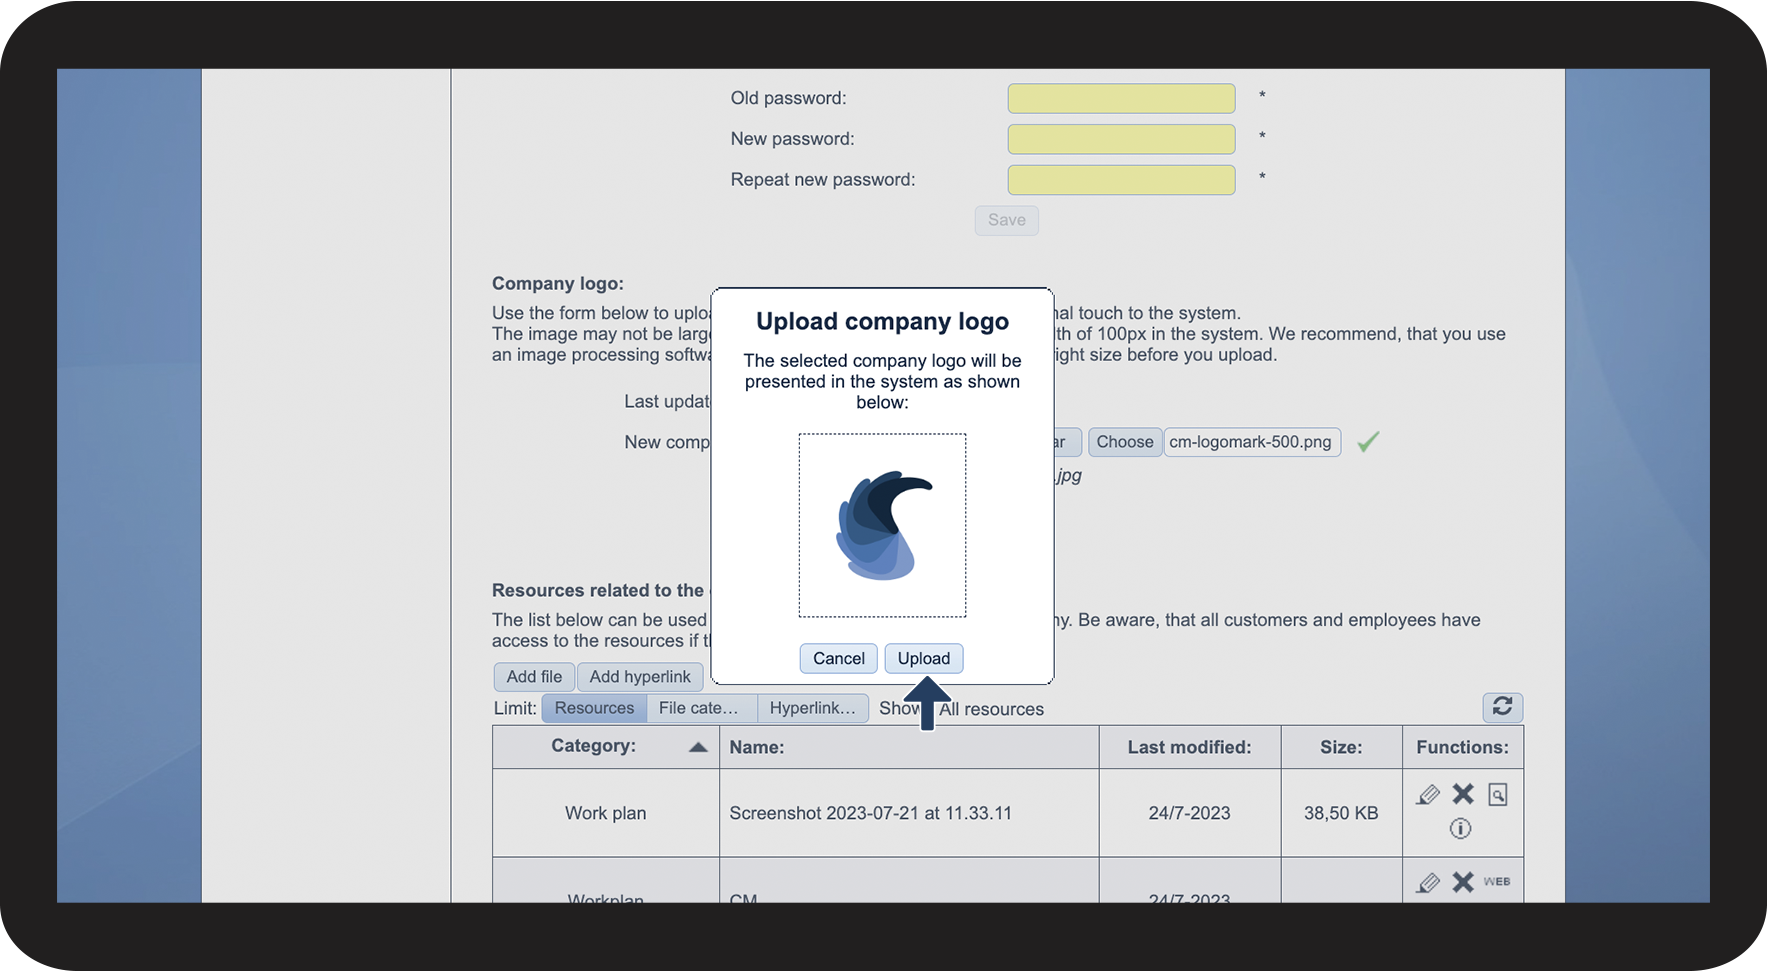1767x971 pixels.
Task: Click the 24/7-2023 date in Work plan row
Action: pyautogui.click(x=1189, y=813)
